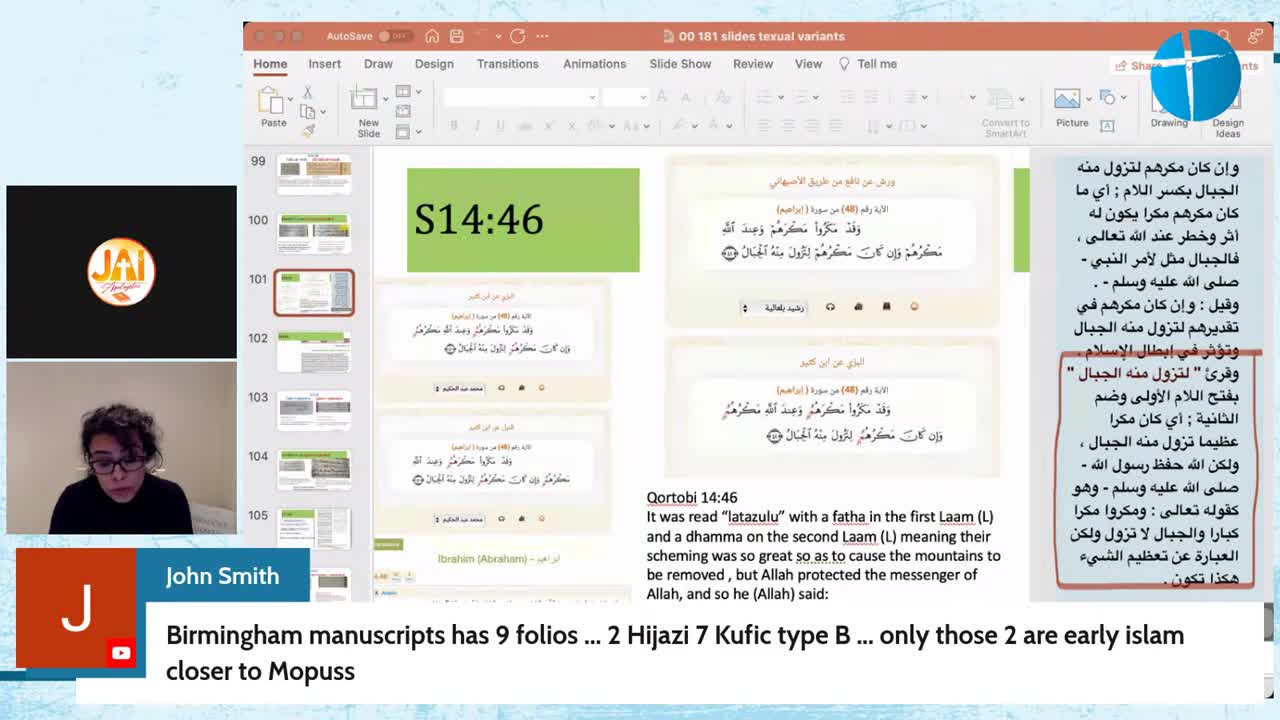
Task: Click the Copy icon
Action: [307, 112]
